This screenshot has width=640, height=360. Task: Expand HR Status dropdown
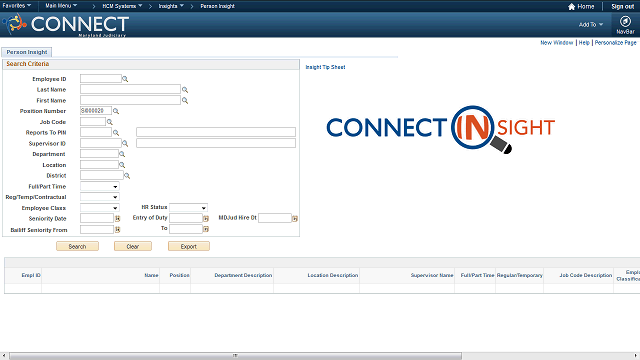(x=189, y=208)
